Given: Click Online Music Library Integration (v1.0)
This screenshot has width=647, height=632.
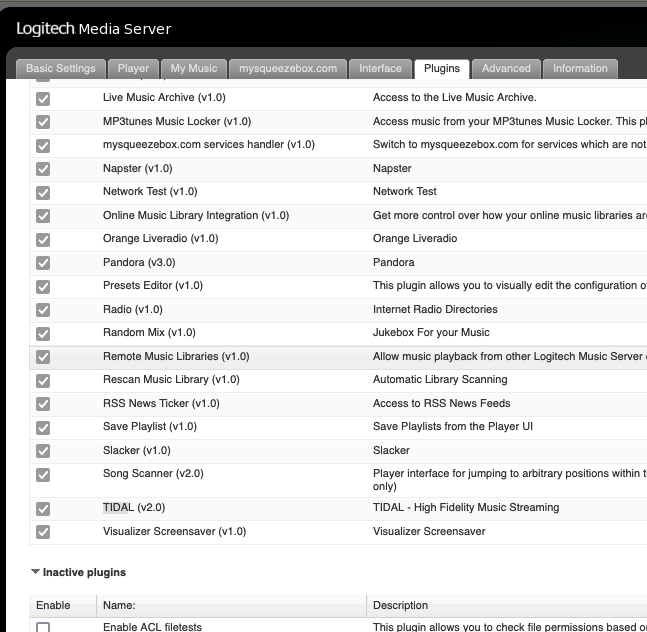Looking at the screenshot, I should pos(196,215).
